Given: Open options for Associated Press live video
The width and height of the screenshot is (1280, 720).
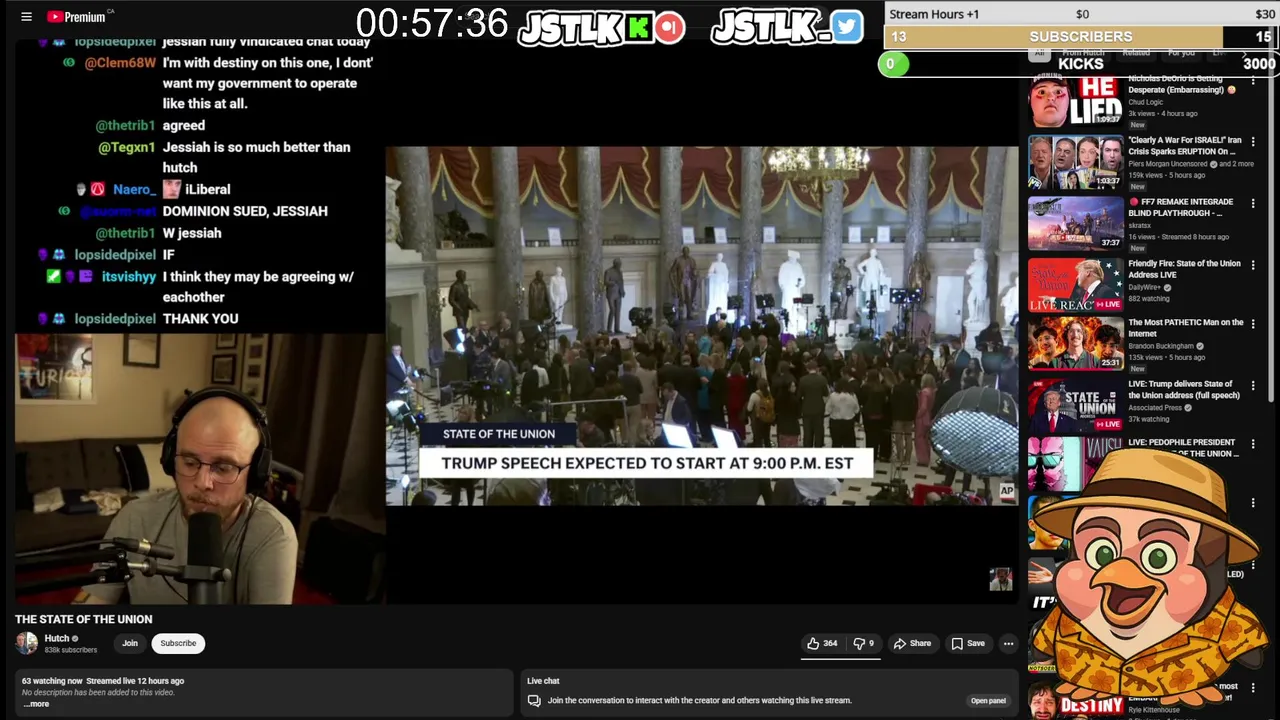Looking at the screenshot, I should click(x=1253, y=386).
